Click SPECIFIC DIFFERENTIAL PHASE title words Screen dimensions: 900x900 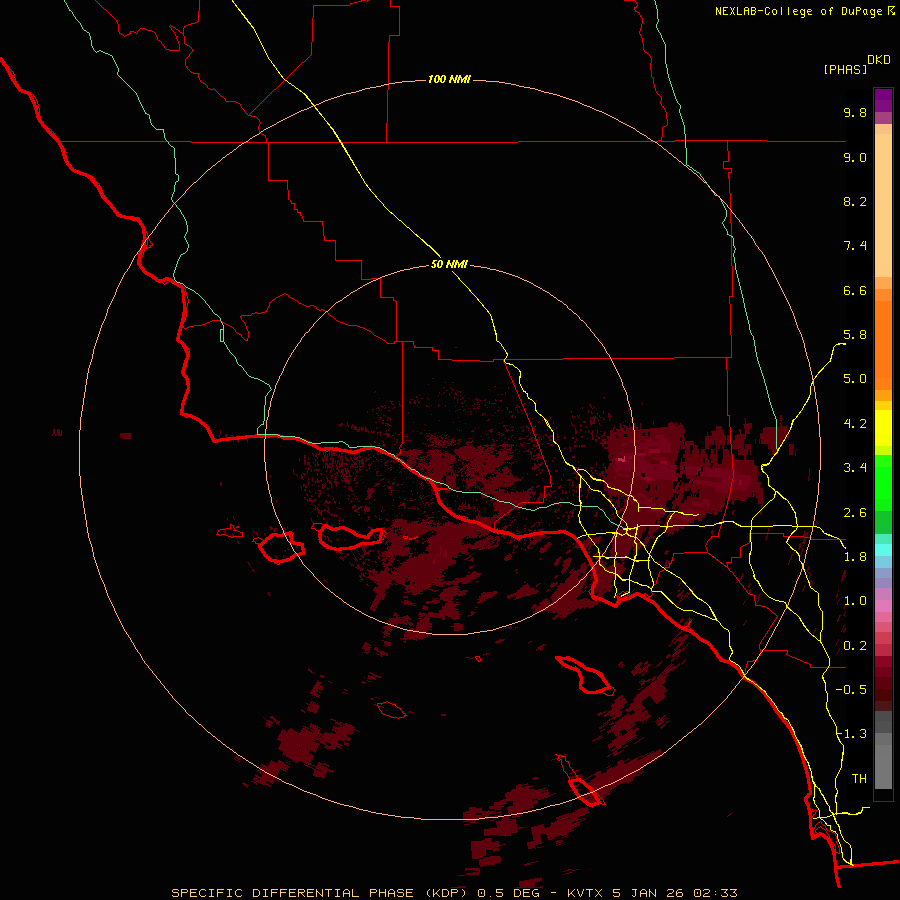[292, 893]
